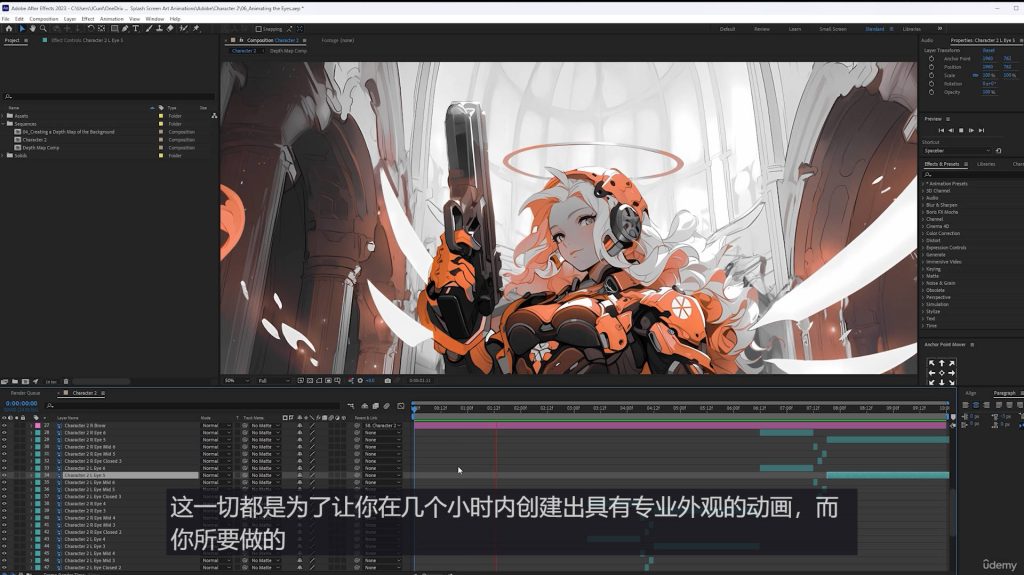Image resolution: width=1024 pixels, height=575 pixels.
Task: Collapse the Sequences folder
Action: [x=3, y=123]
